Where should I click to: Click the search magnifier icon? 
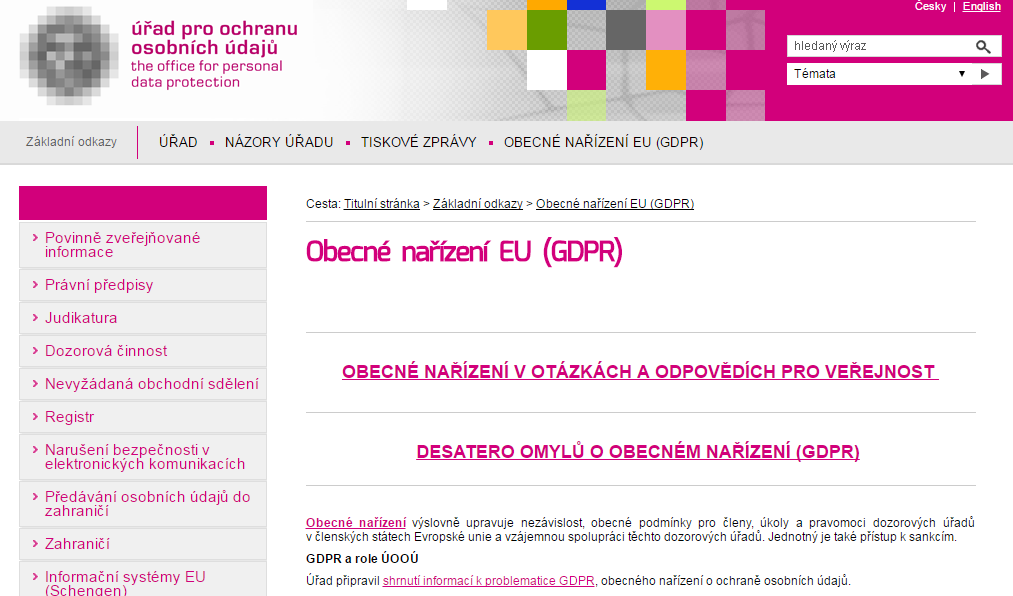click(x=983, y=46)
